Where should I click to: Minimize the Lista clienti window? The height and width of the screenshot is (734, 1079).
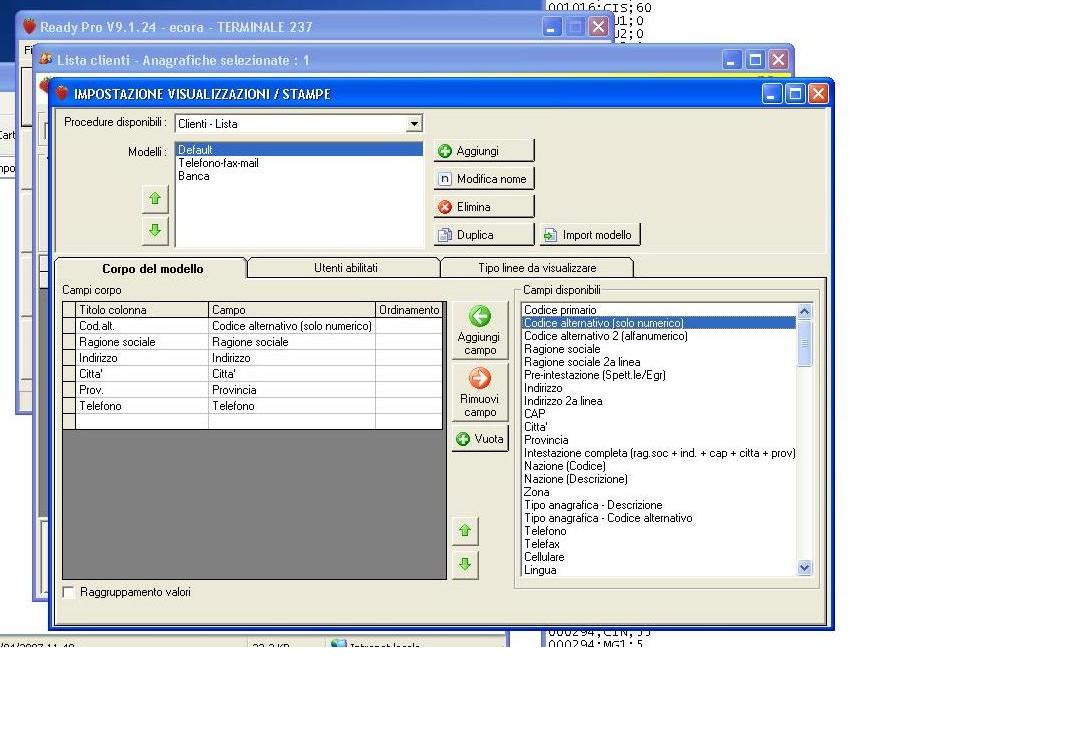point(732,60)
